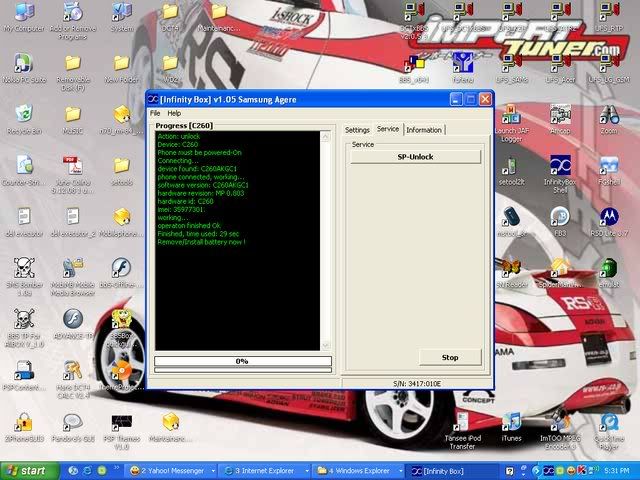Viewport: 640px width, 480px height.
Task: Open the InfinityBox Shell shortcut
Action: pos(560,175)
